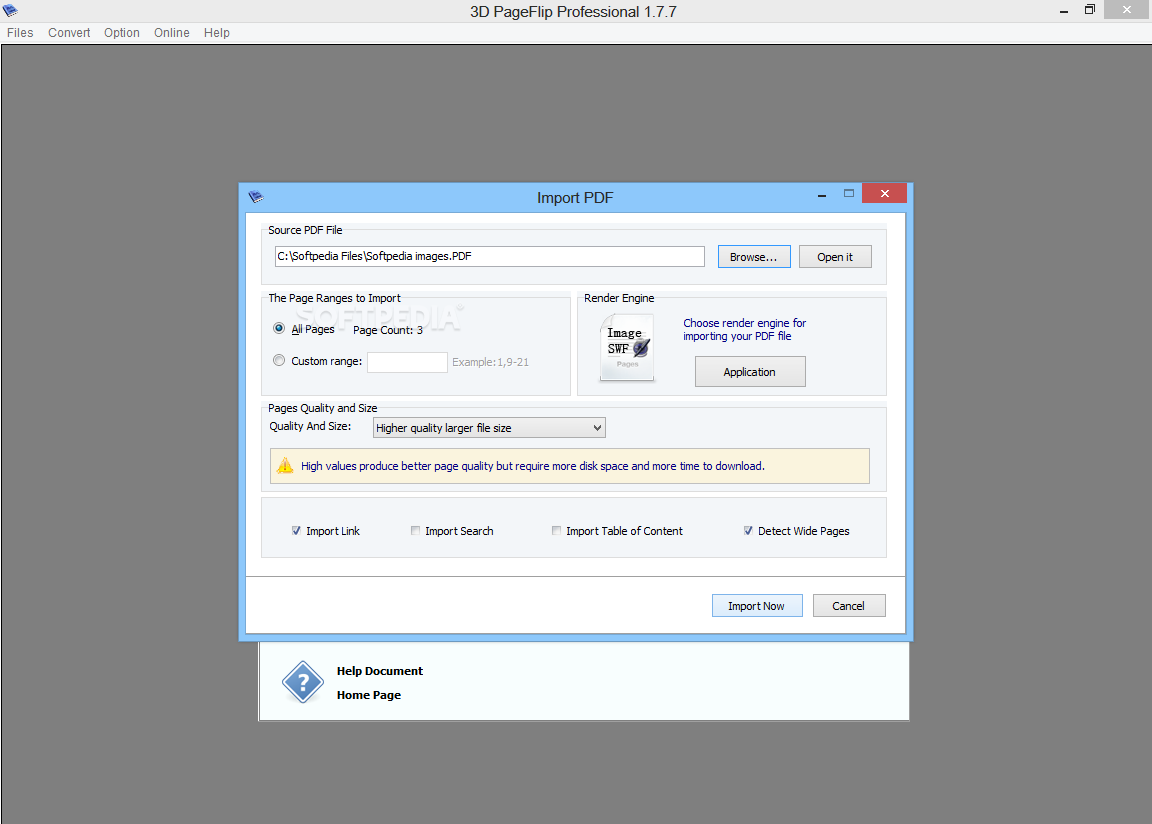Viewport: 1152px width, 824px height.
Task: Open the Option menu
Action: coord(122,32)
